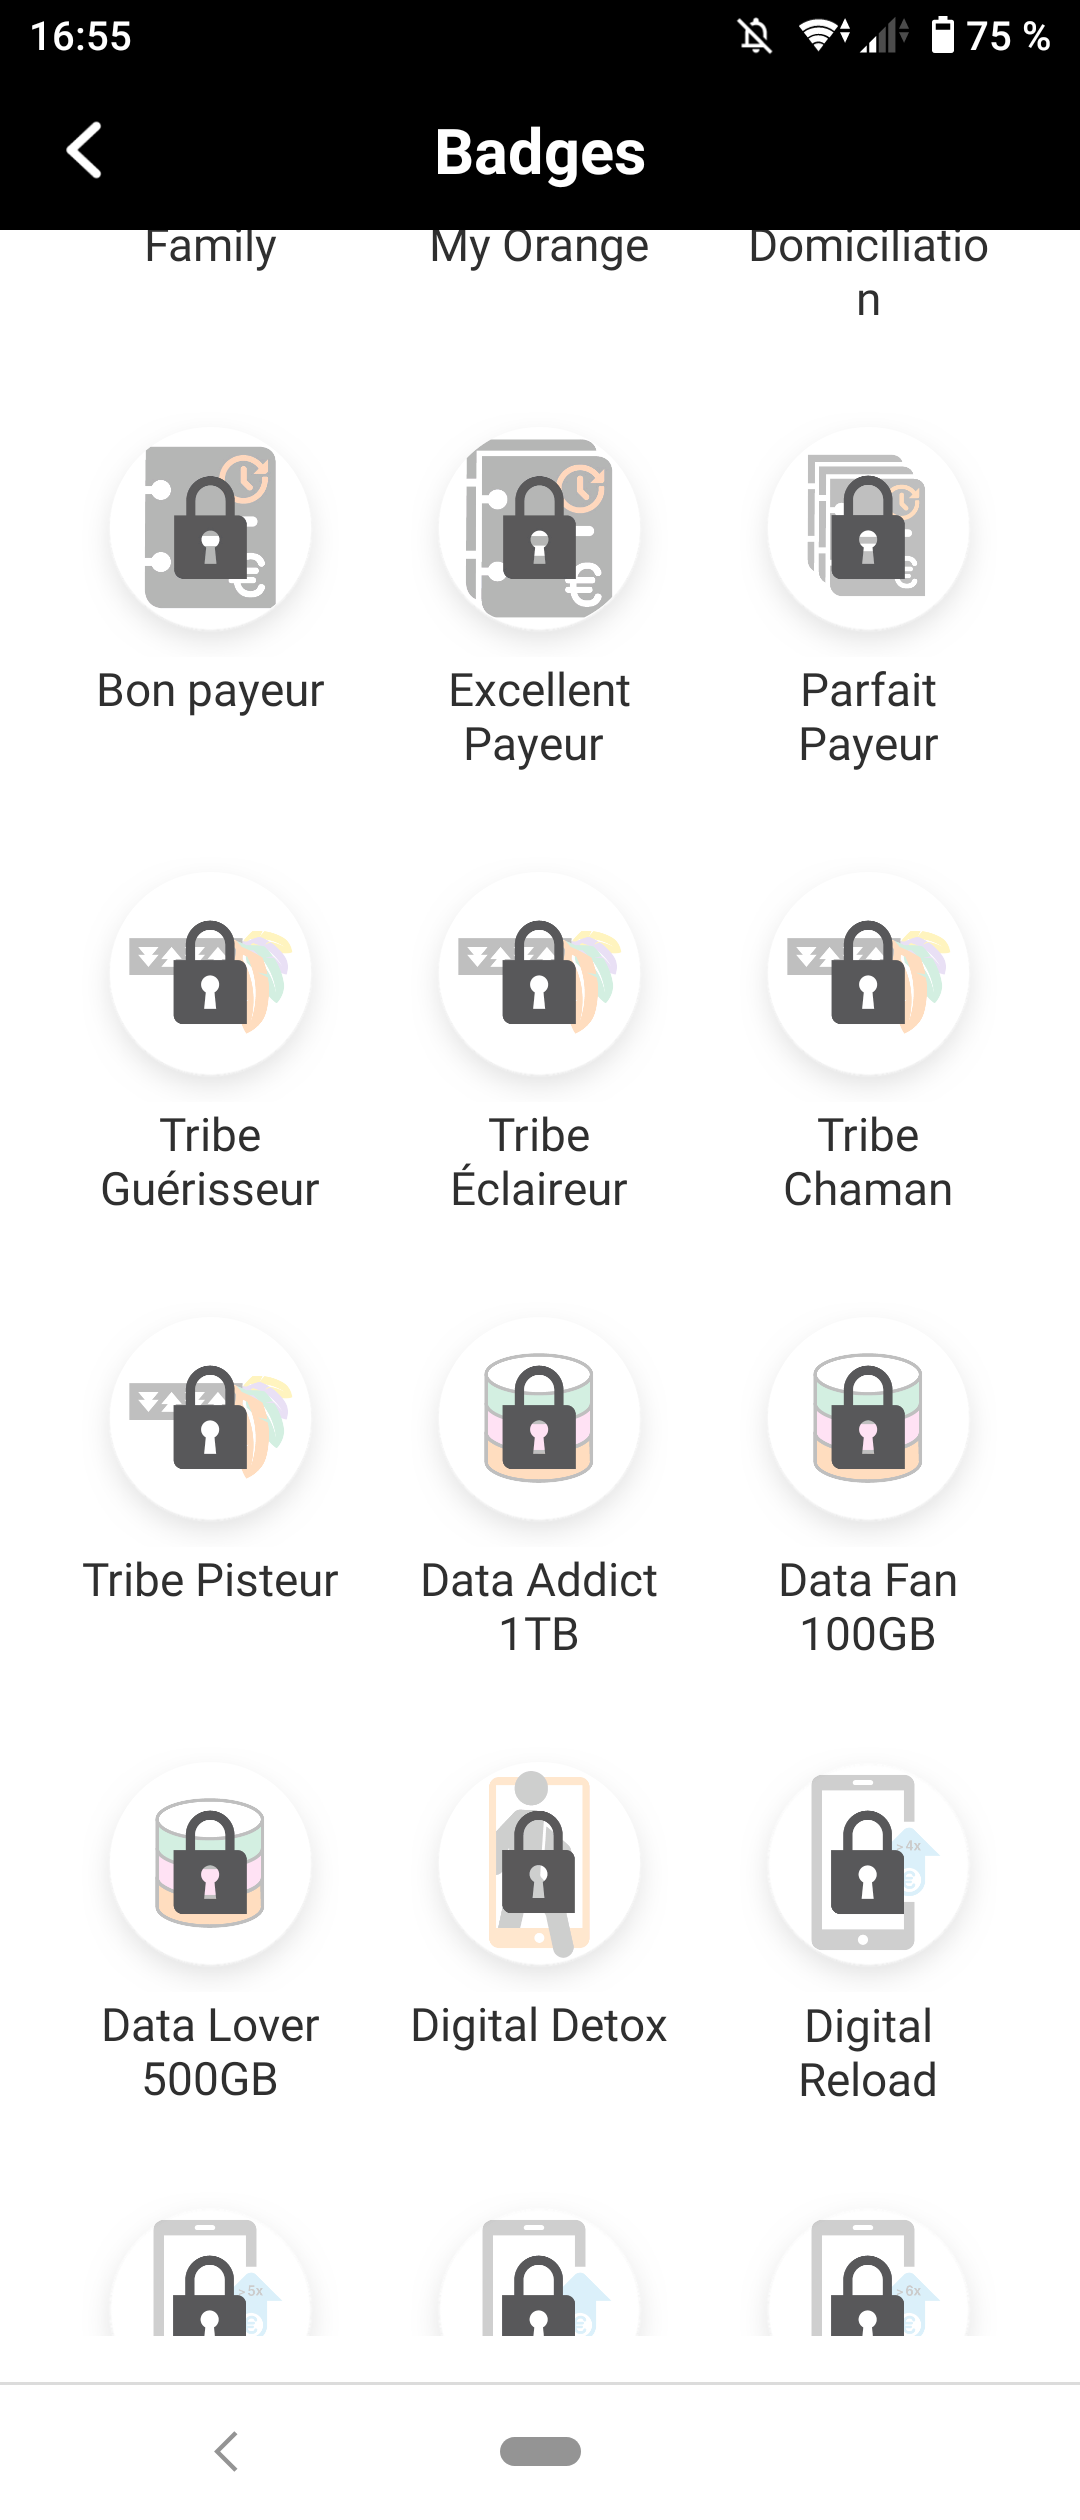The width and height of the screenshot is (1080, 2520).
Task: Tap the My Orange badge label
Action: click(539, 248)
